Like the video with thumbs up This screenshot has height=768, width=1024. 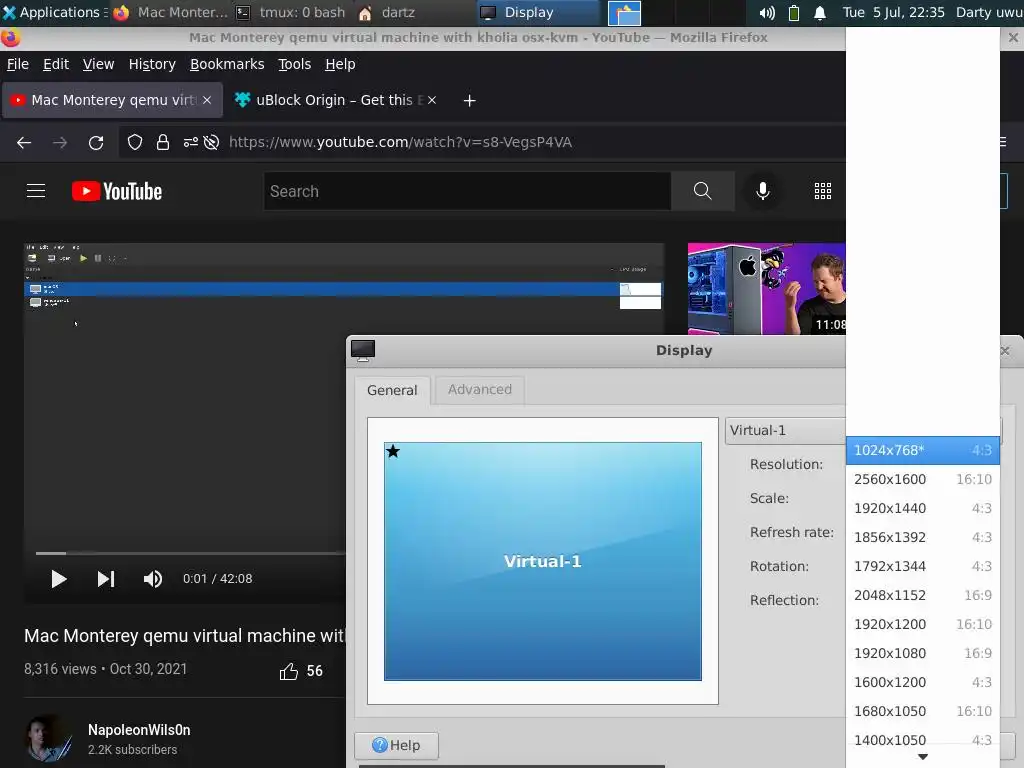tap(288, 671)
